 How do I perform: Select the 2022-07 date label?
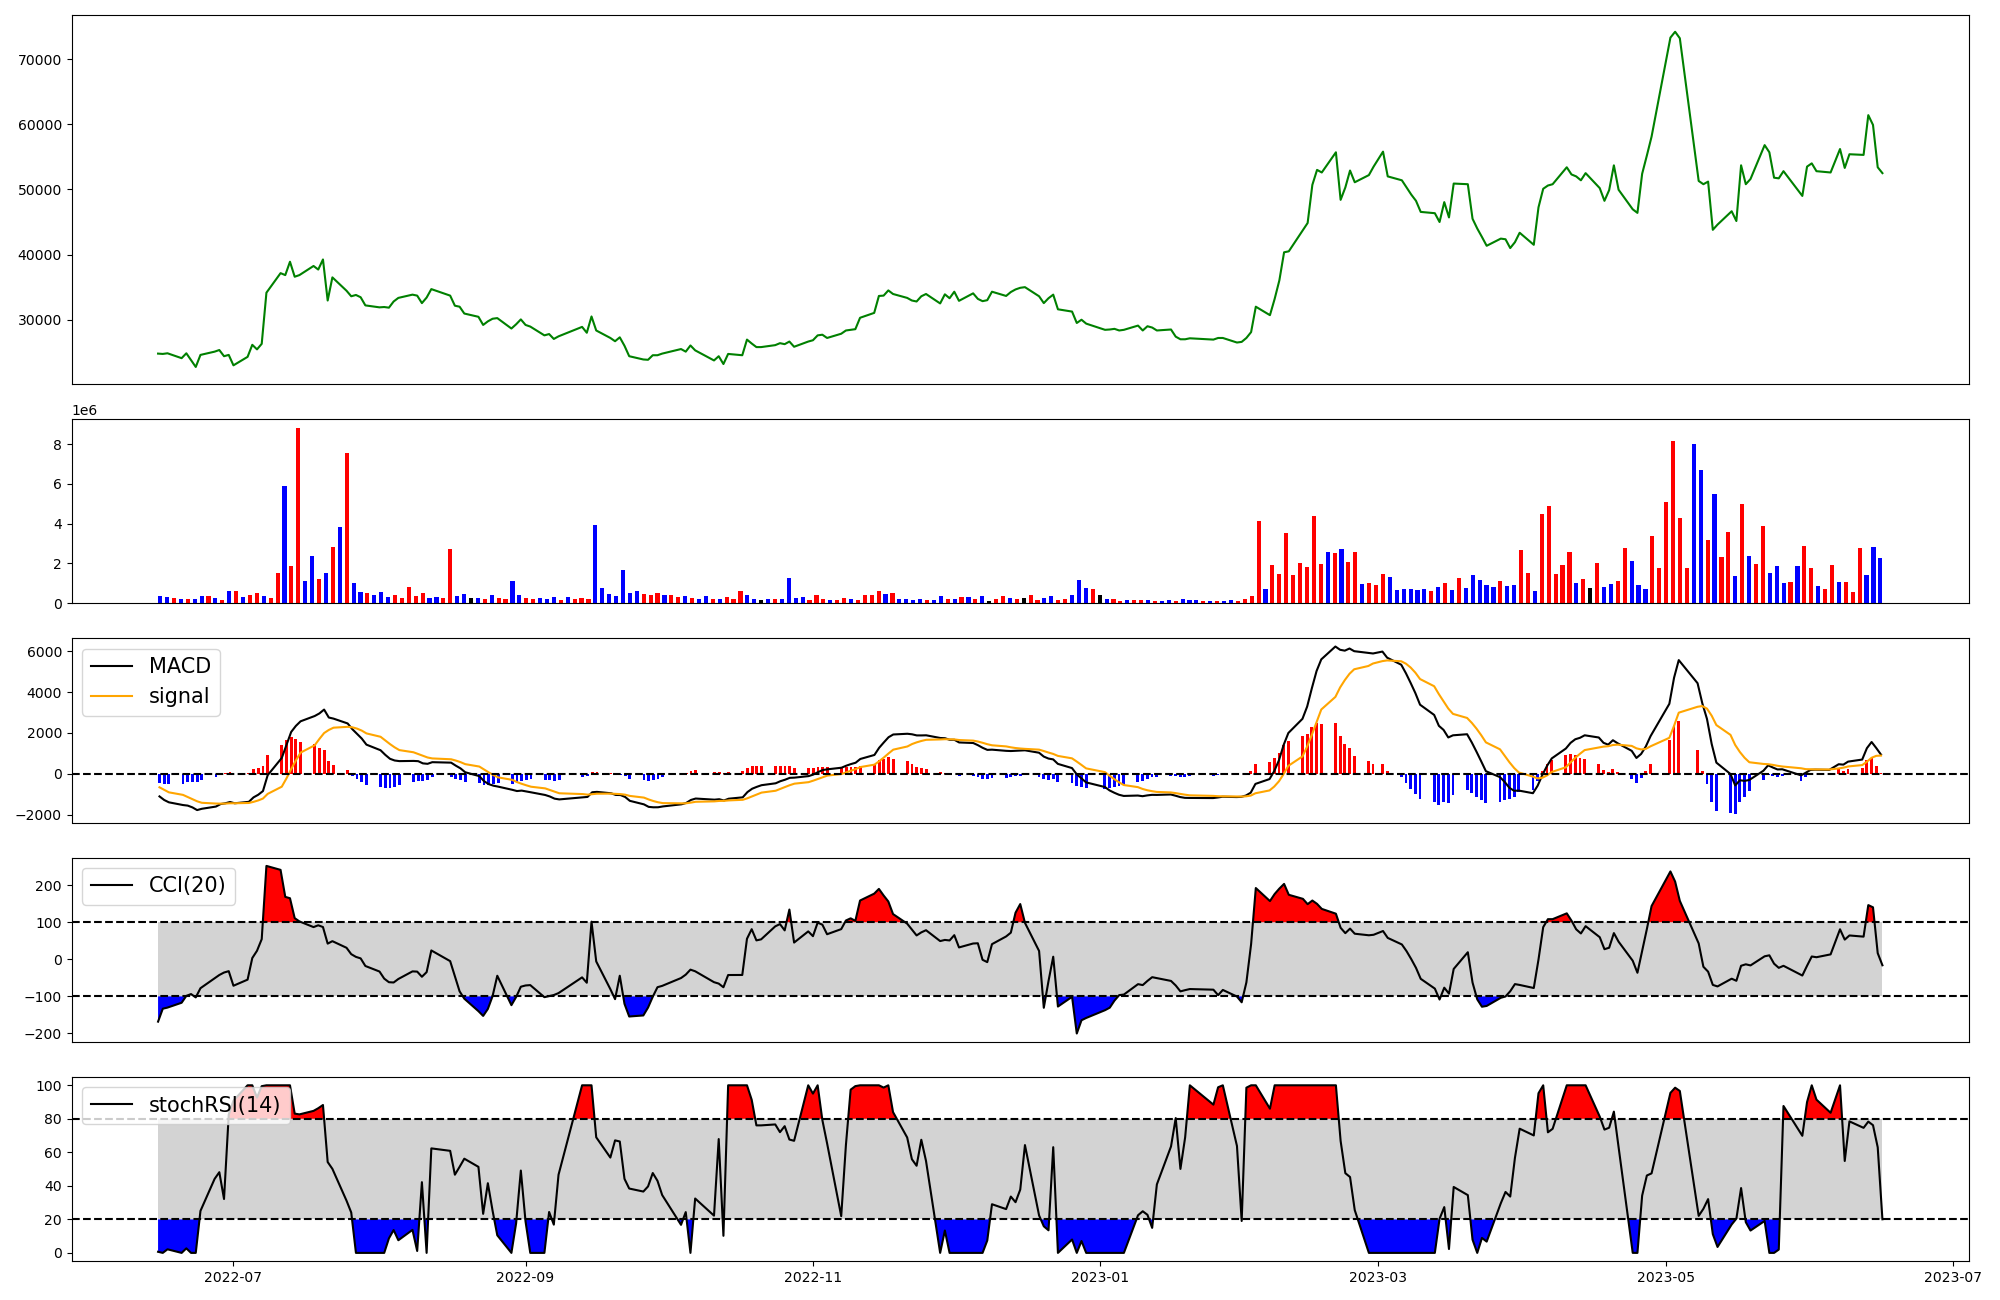click(x=233, y=1276)
